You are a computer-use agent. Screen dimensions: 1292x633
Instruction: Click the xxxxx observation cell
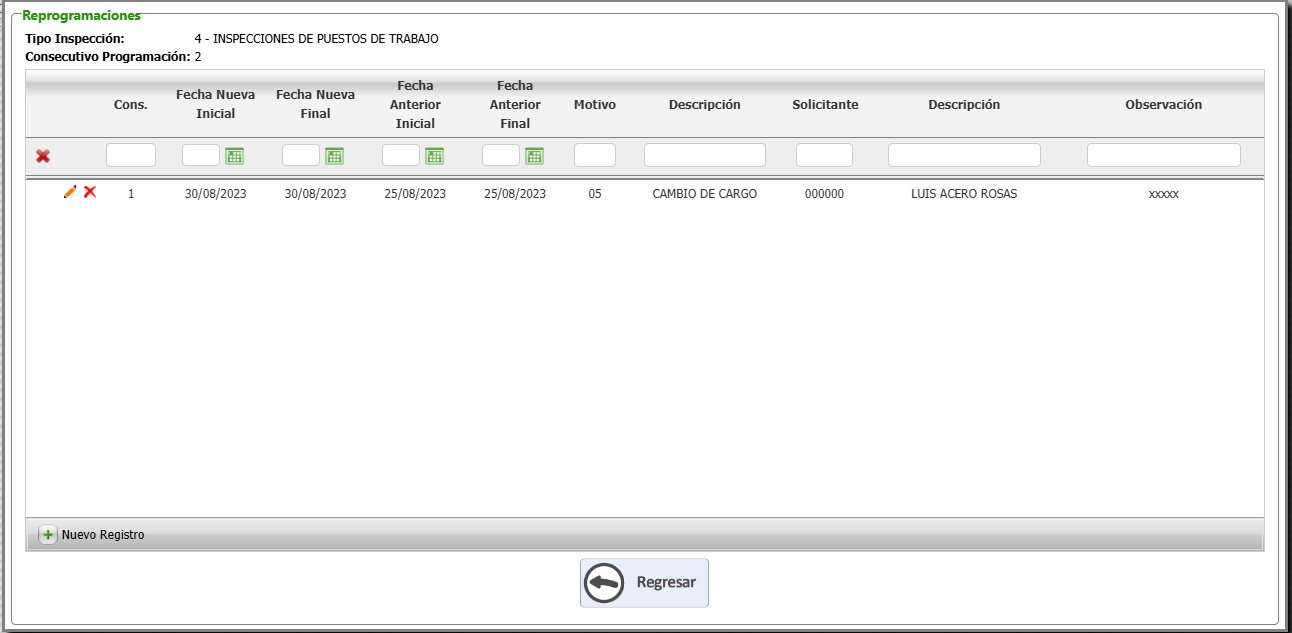(1164, 194)
